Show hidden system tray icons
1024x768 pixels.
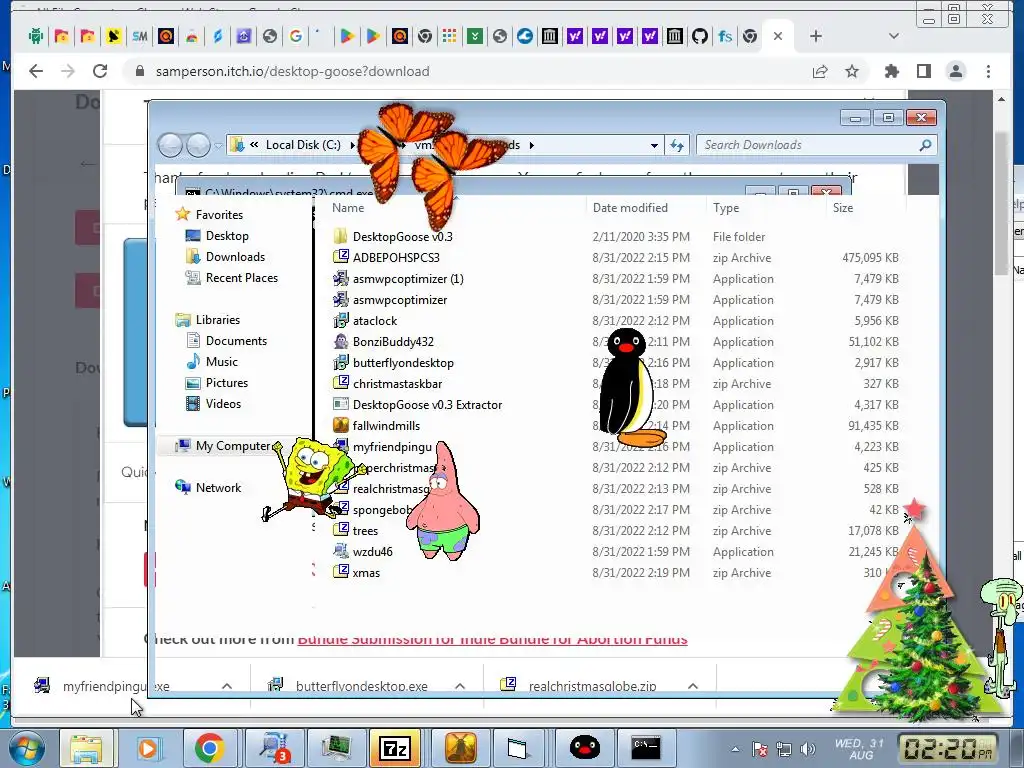point(735,749)
